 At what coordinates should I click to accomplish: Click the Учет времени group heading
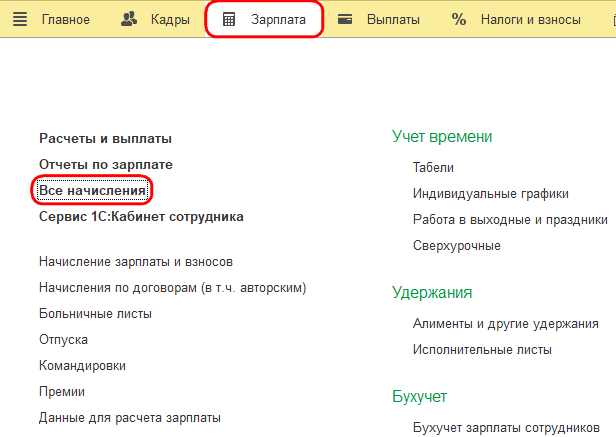point(442,137)
